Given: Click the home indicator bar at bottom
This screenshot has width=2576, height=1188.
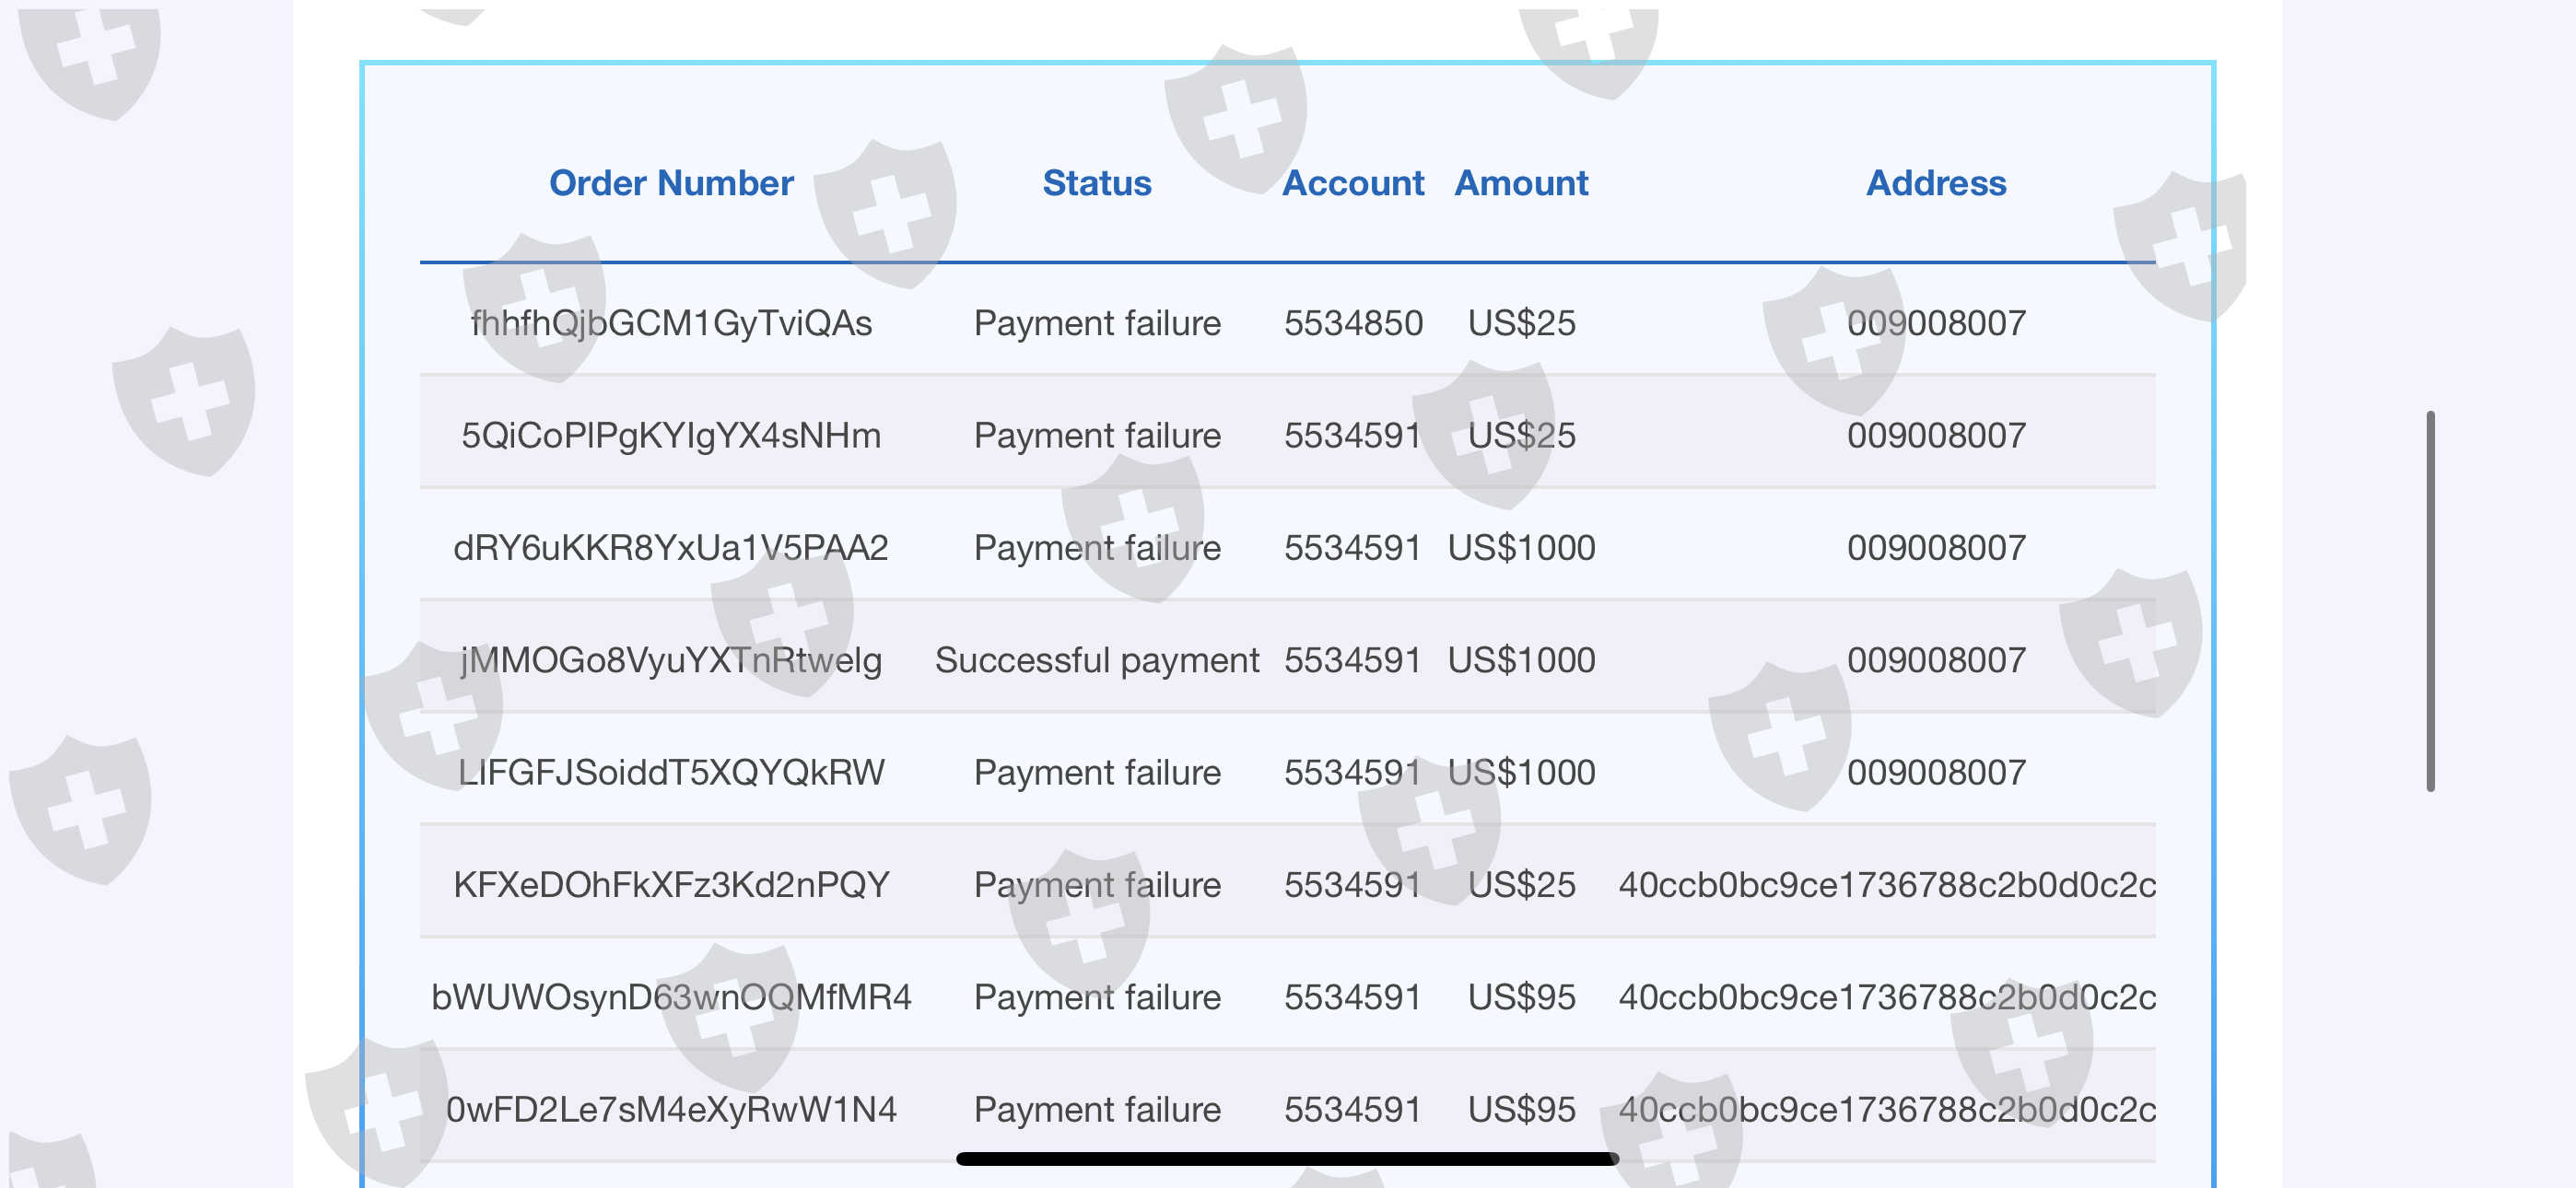Looking at the screenshot, I should 1287,1159.
